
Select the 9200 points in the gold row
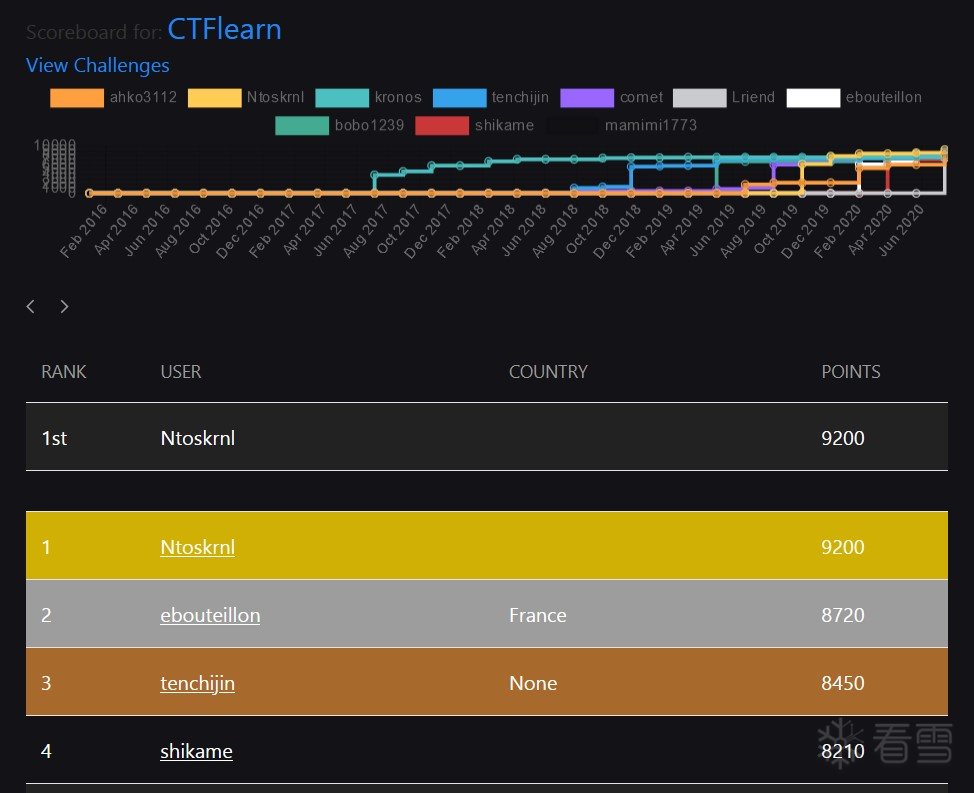coord(842,547)
